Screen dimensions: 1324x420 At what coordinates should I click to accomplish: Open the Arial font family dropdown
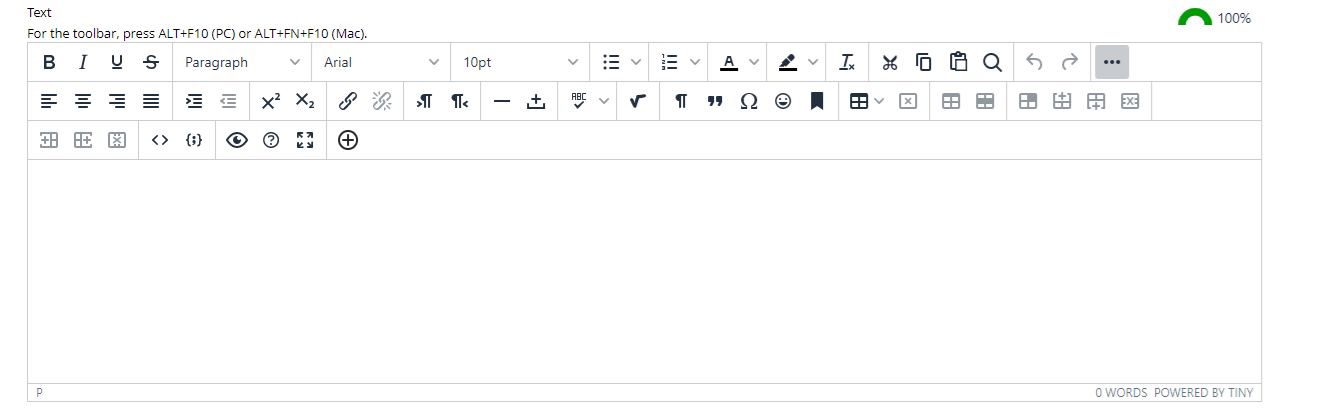coord(381,62)
